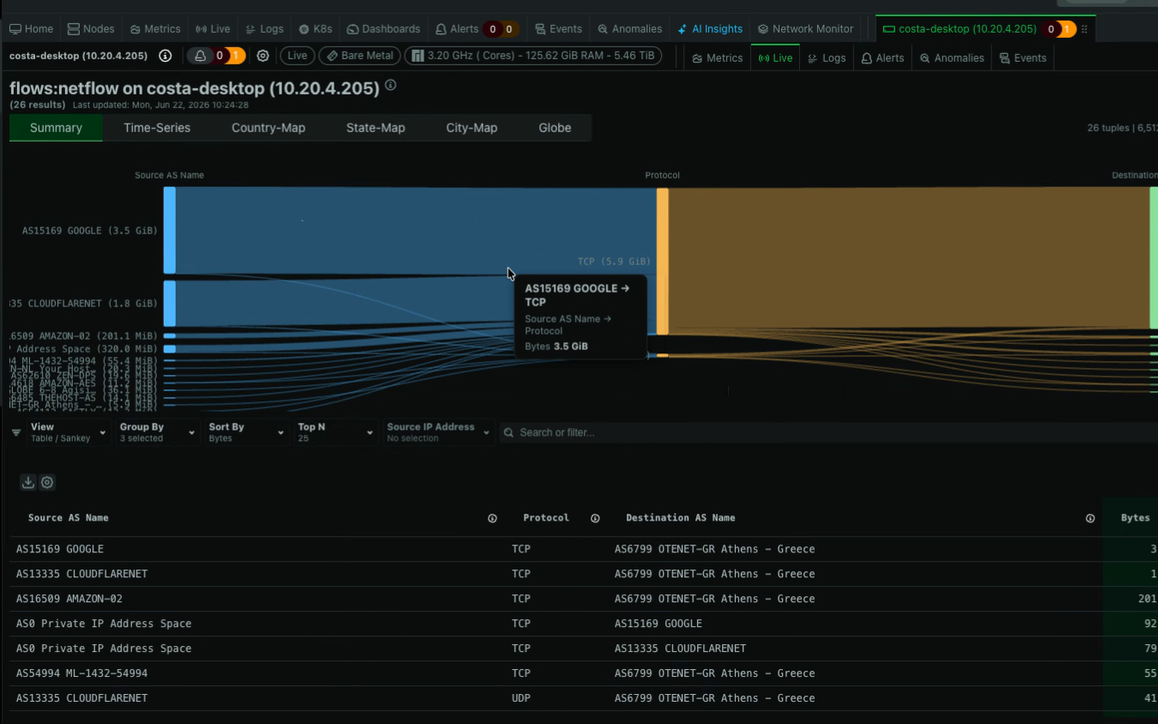This screenshot has height=724, width=1158.
Task: Select the node-level Live sub-tab
Action: pos(775,58)
